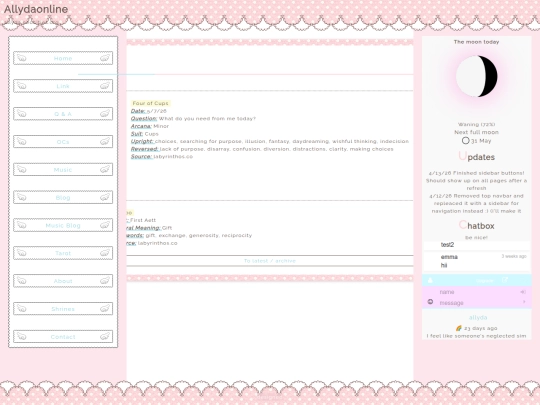Image resolution: width=540 pixels, height=405 pixels.
Task: Open the chatbox emoji picker icon
Action: pyautogui.click(x=430, y=302)
